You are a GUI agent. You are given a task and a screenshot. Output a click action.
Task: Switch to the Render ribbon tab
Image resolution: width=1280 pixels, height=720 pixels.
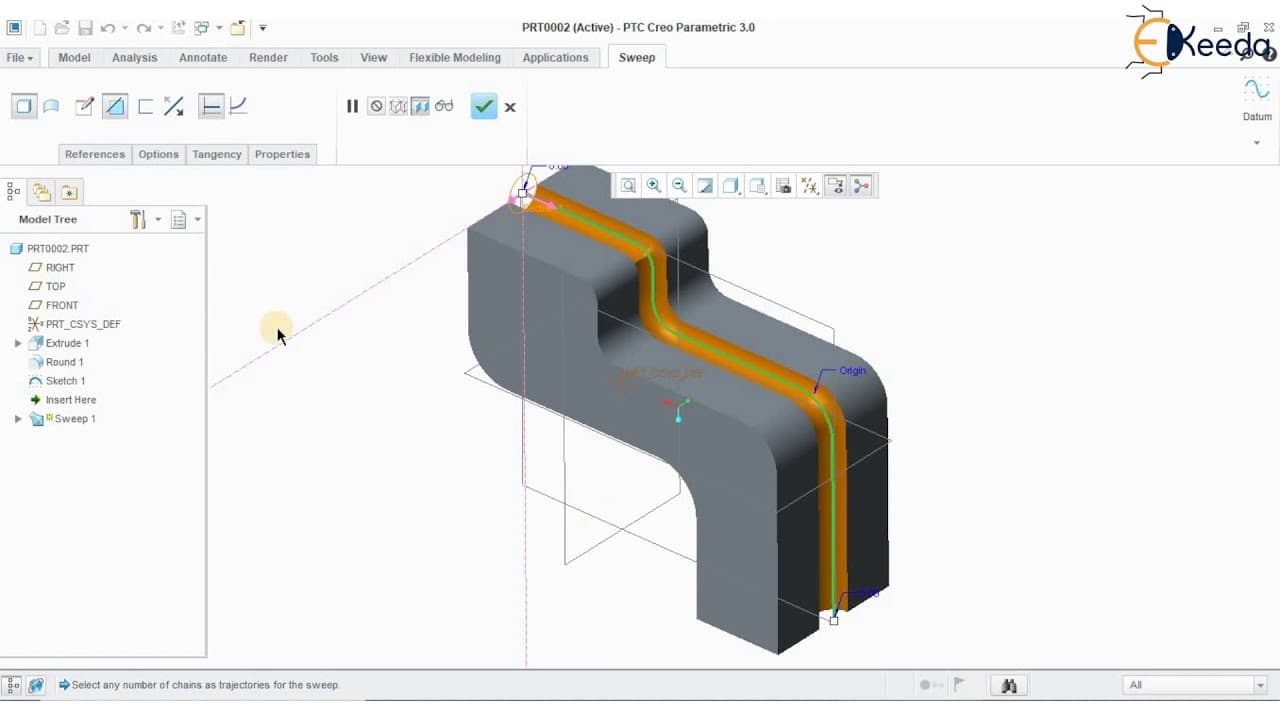point(269,58)
